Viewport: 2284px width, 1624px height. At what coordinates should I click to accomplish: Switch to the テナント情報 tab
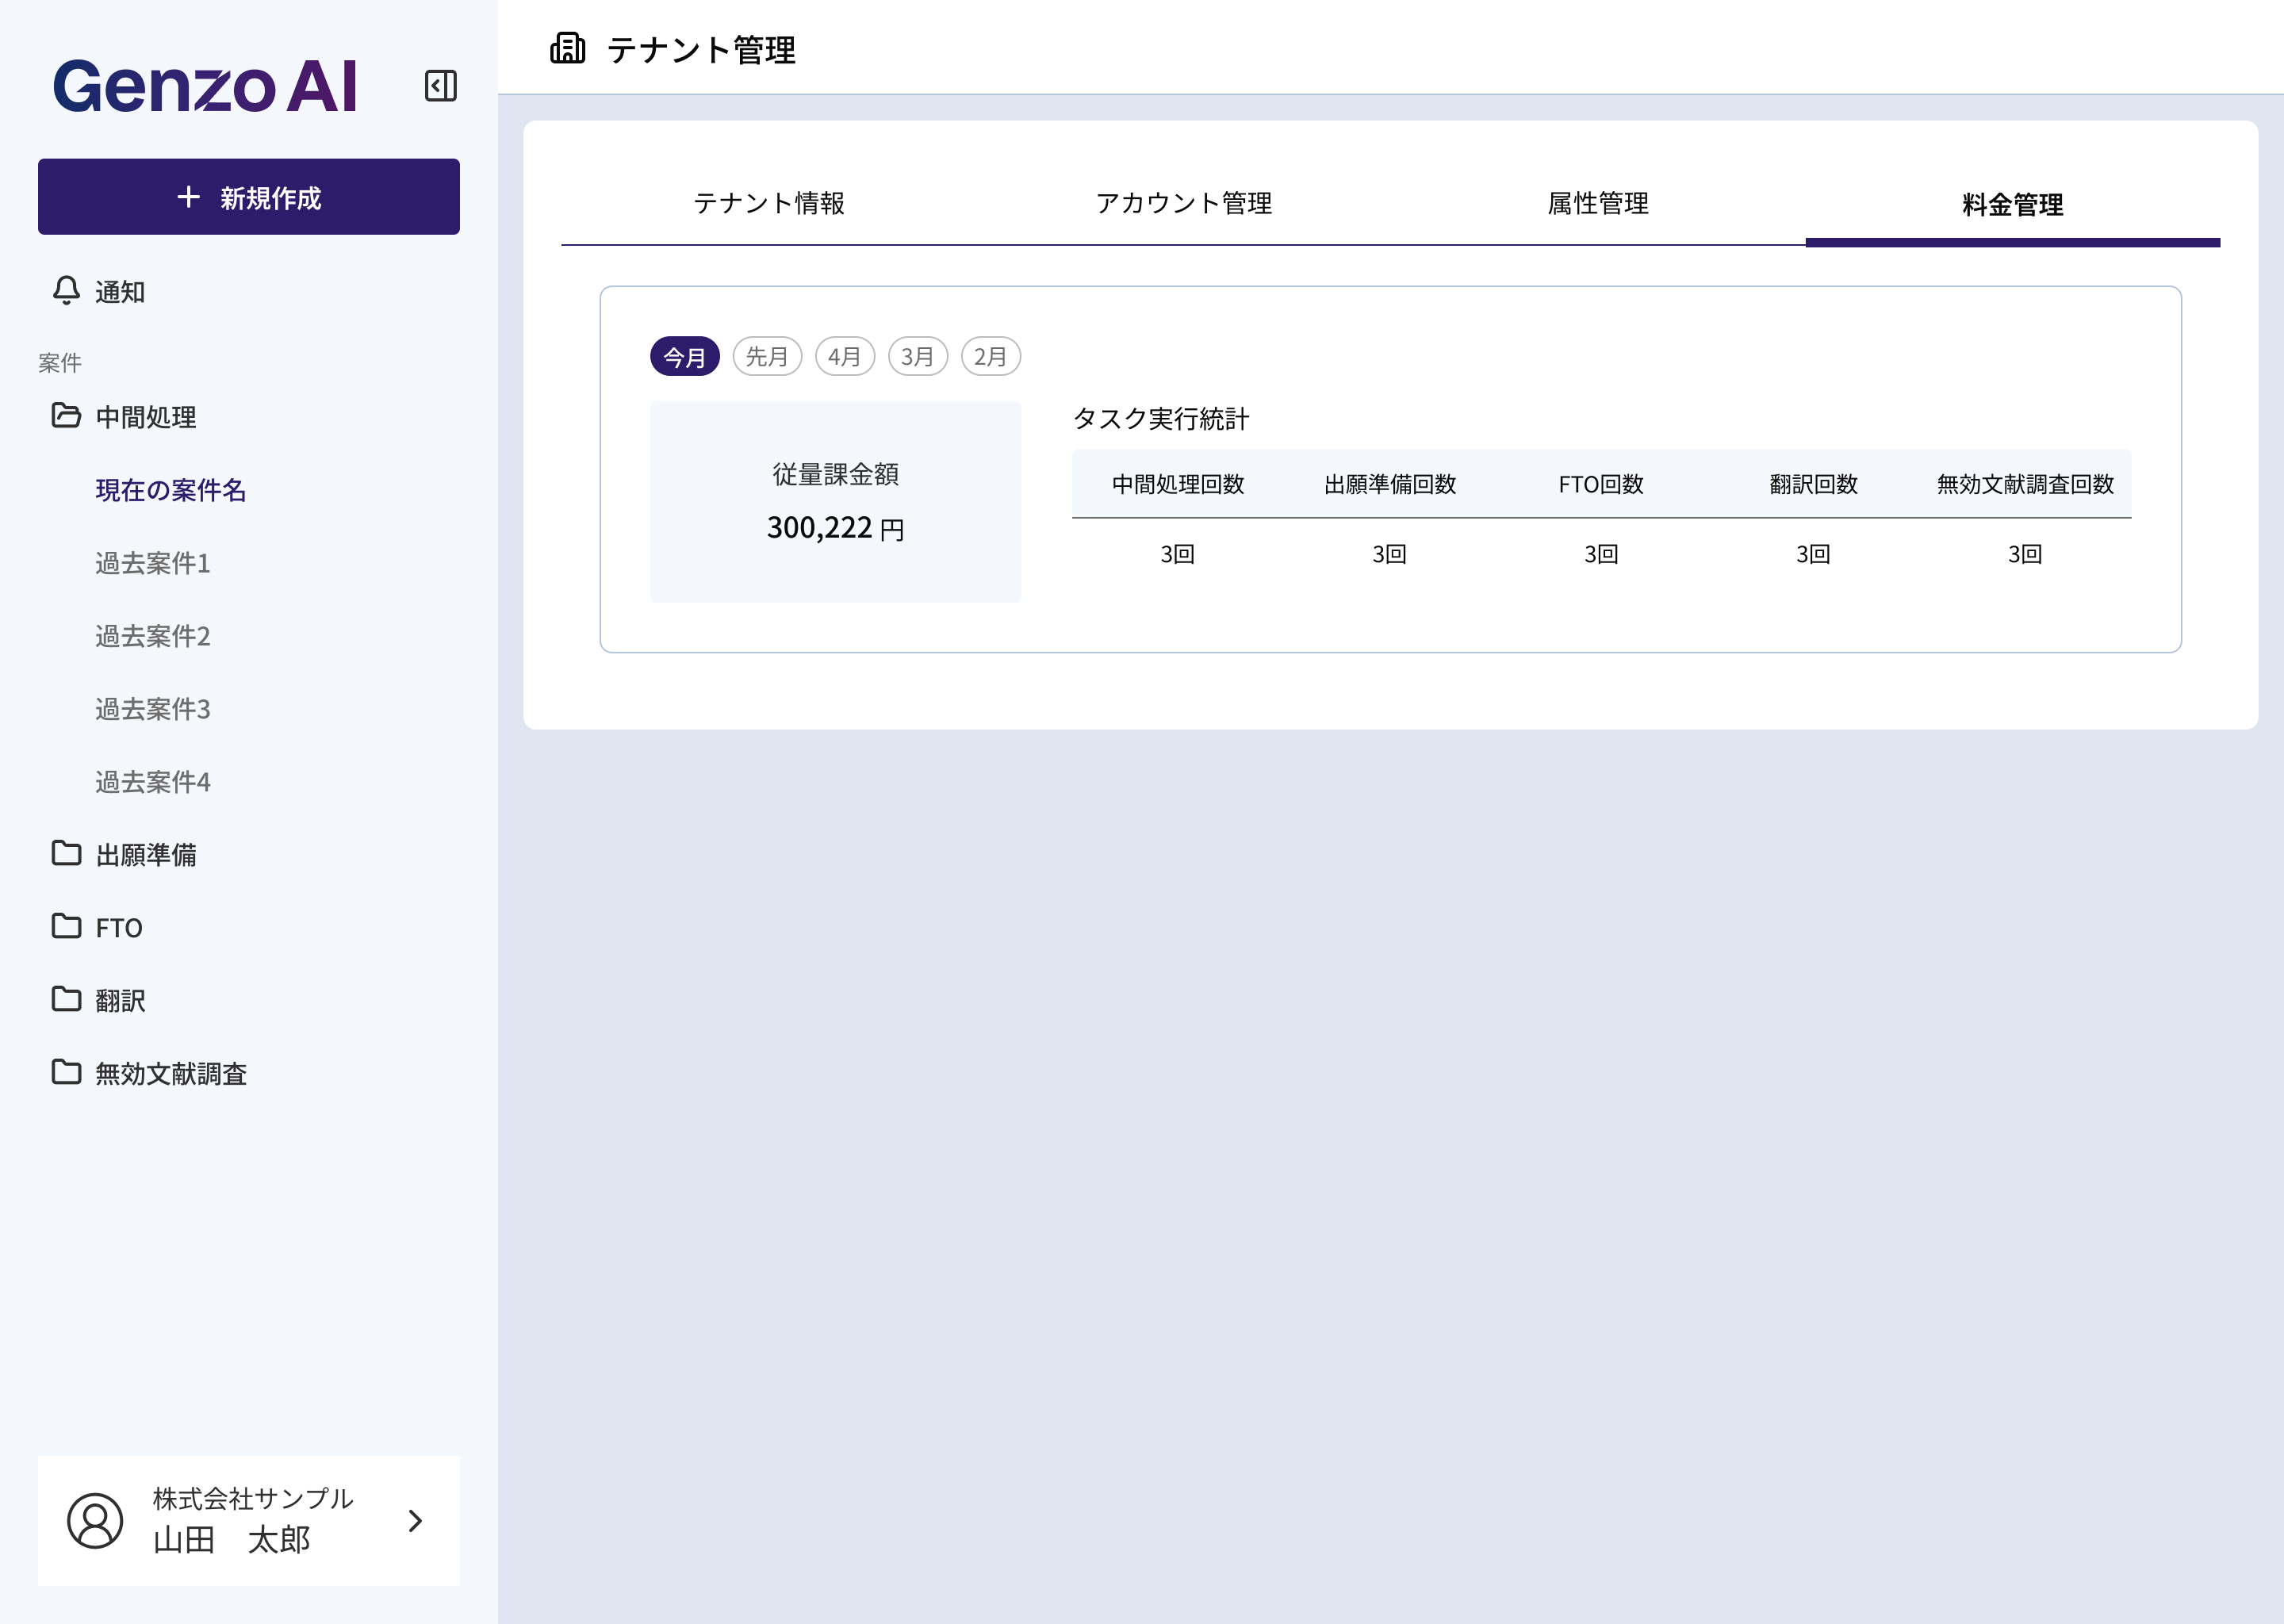769,203
